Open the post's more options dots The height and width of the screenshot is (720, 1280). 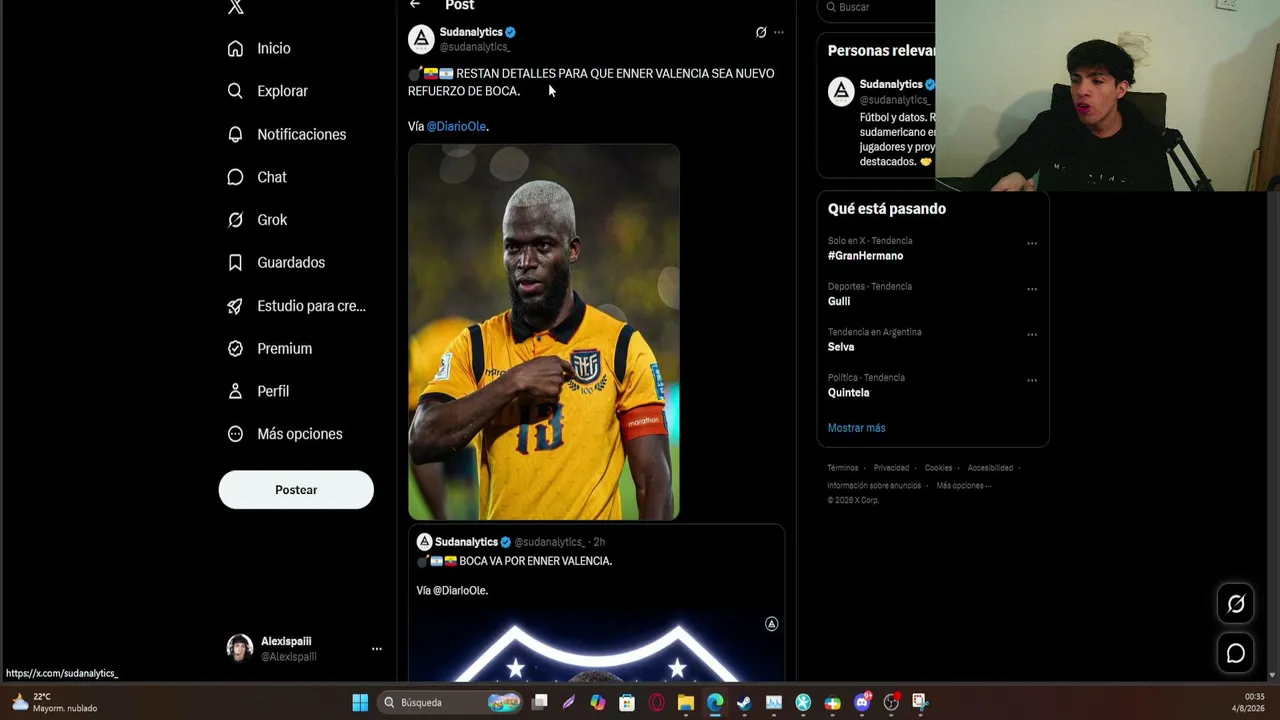[779, 33]
